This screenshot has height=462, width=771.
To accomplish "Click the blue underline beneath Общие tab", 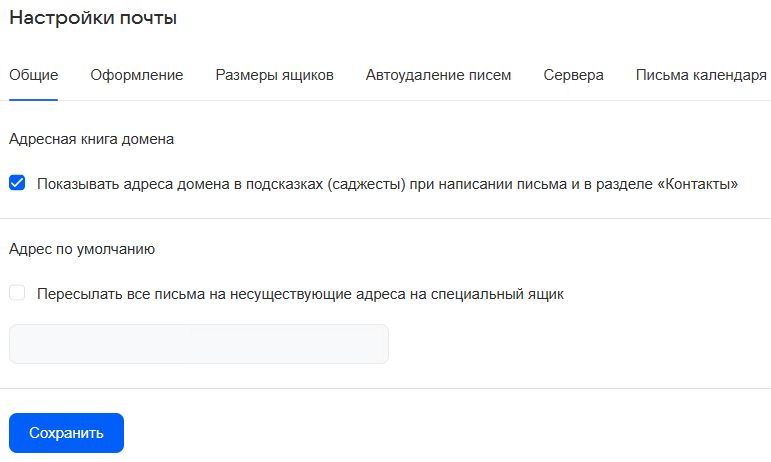I will click(x=33, y=99).
